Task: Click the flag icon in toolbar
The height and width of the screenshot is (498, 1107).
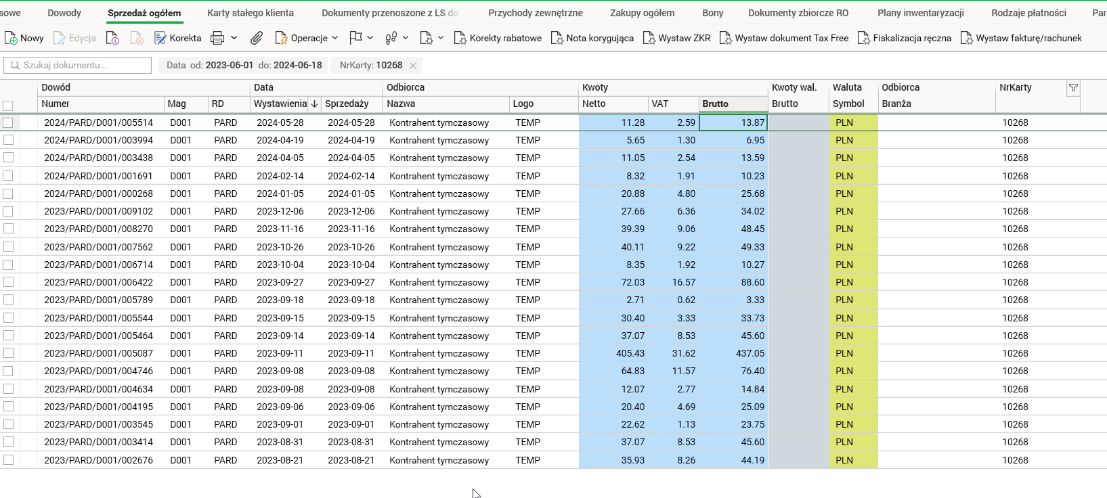Action: point(355,38)
